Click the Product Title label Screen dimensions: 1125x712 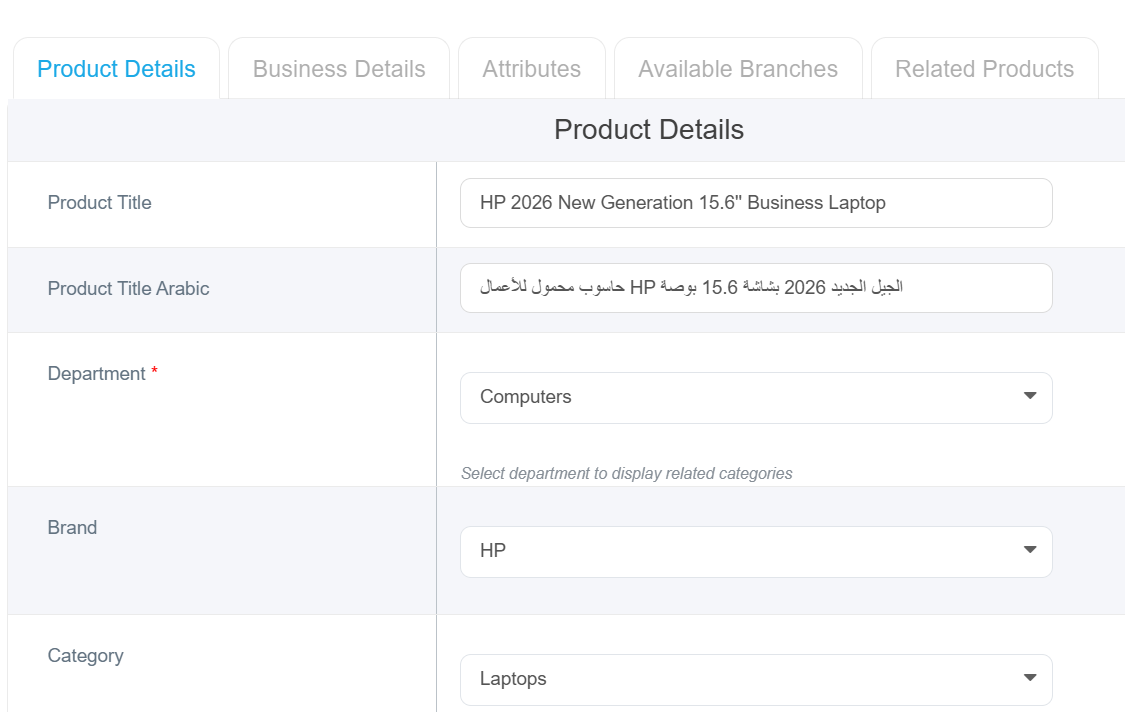pyautogui.click(x=99, y=202)
